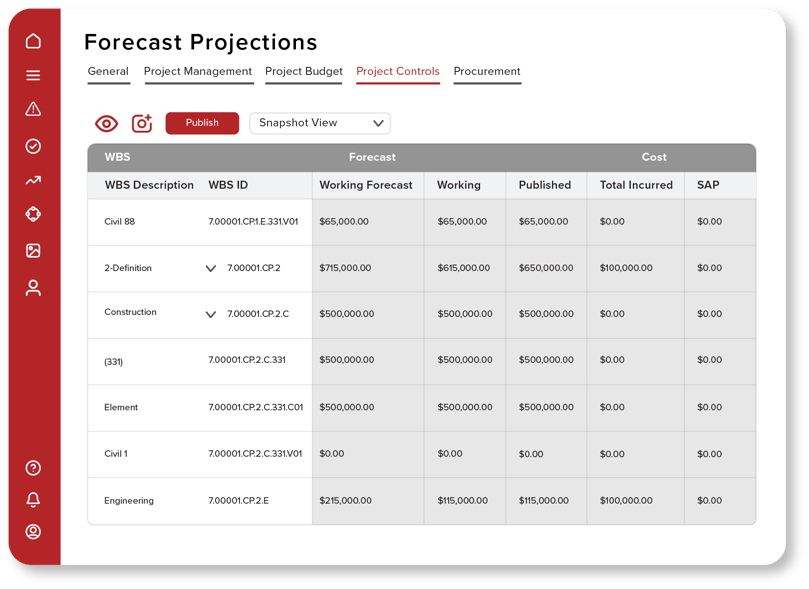Click the $650,000.00 published cell
Image resolution: width=809 pixels, height=589 pixels.
click(x=546, y=268)
